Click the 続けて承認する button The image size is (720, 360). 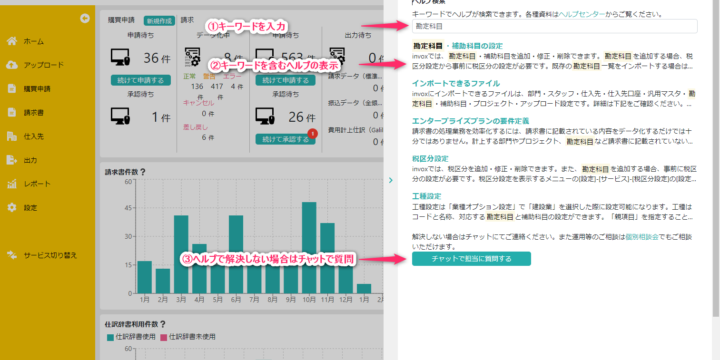click(285, 139)
